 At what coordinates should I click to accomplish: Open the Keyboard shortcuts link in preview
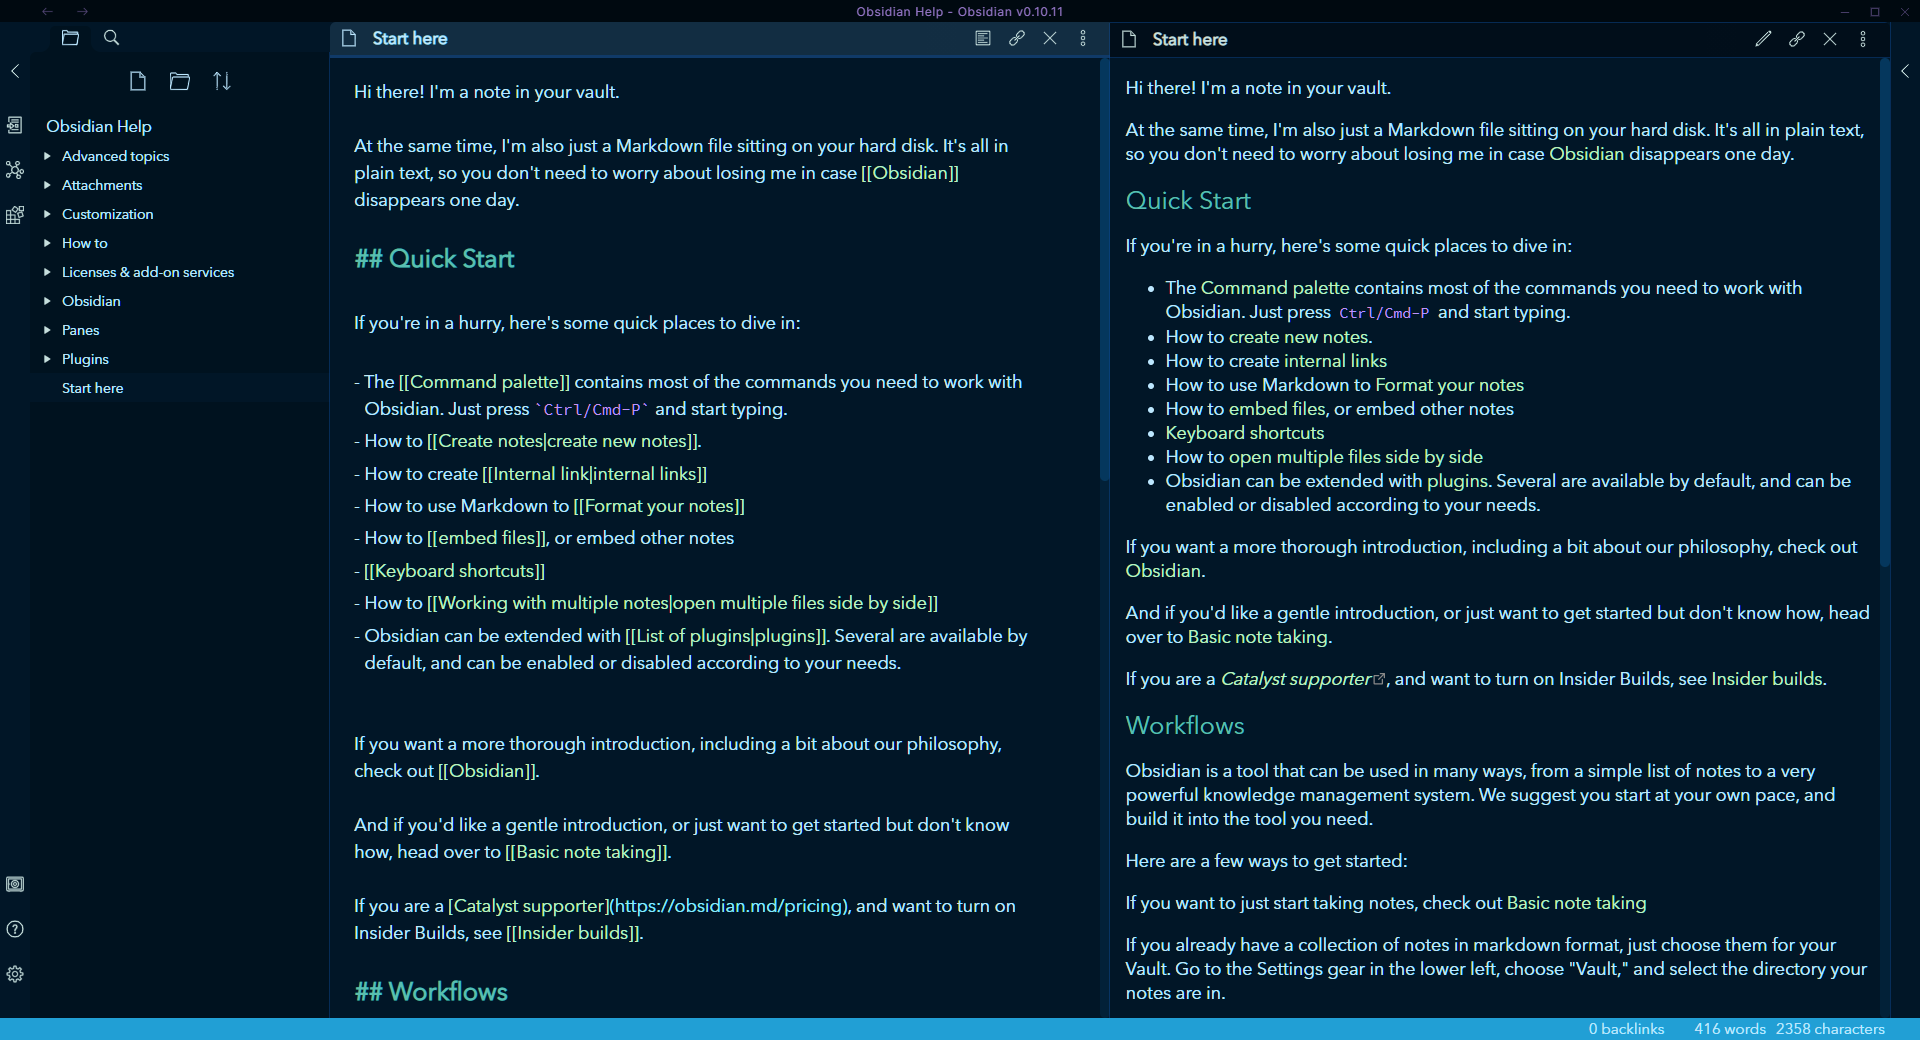[1245, 433]
